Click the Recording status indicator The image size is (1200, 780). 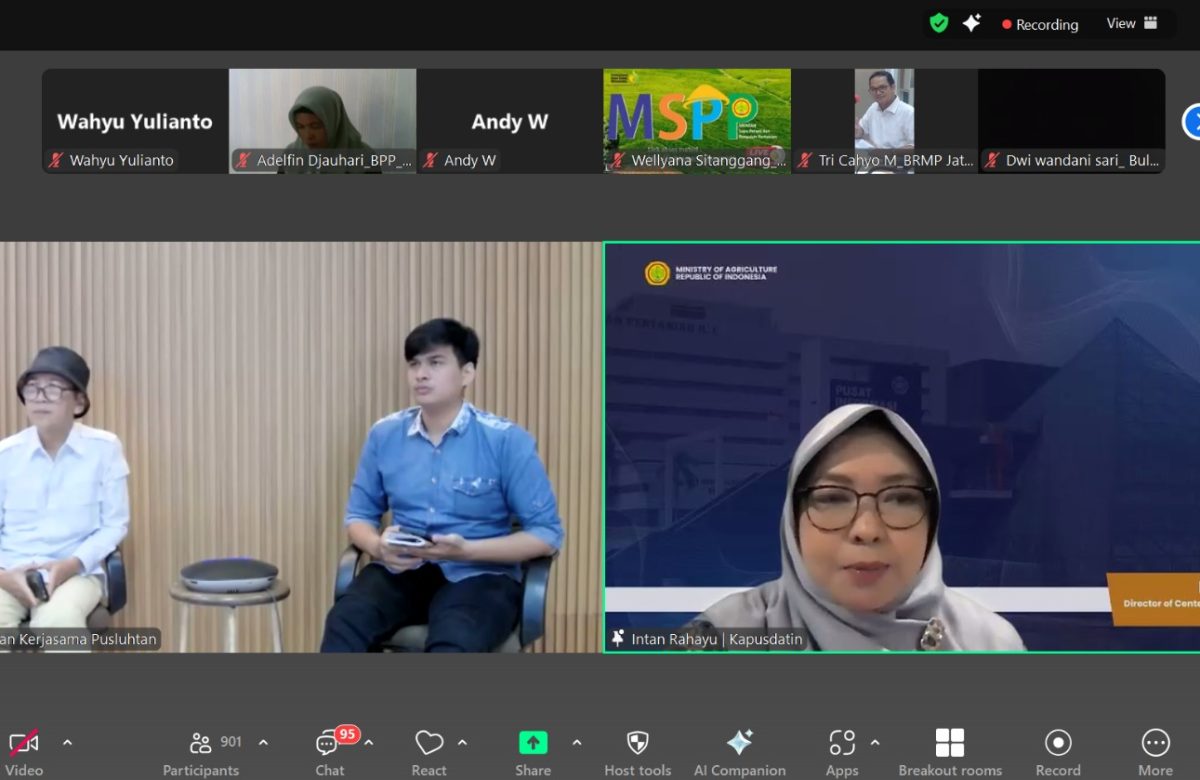pos(1040,24)
